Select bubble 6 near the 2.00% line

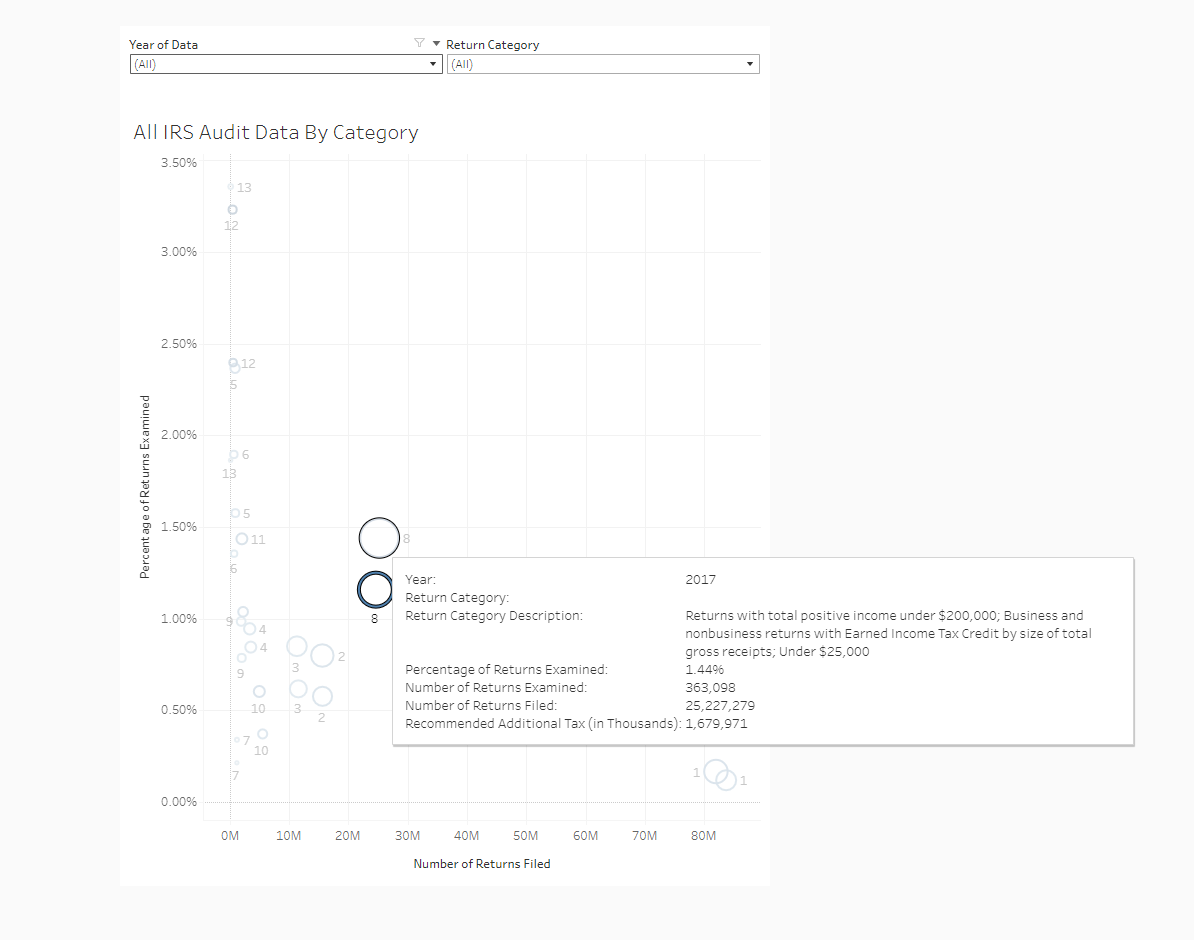[234, 455]
